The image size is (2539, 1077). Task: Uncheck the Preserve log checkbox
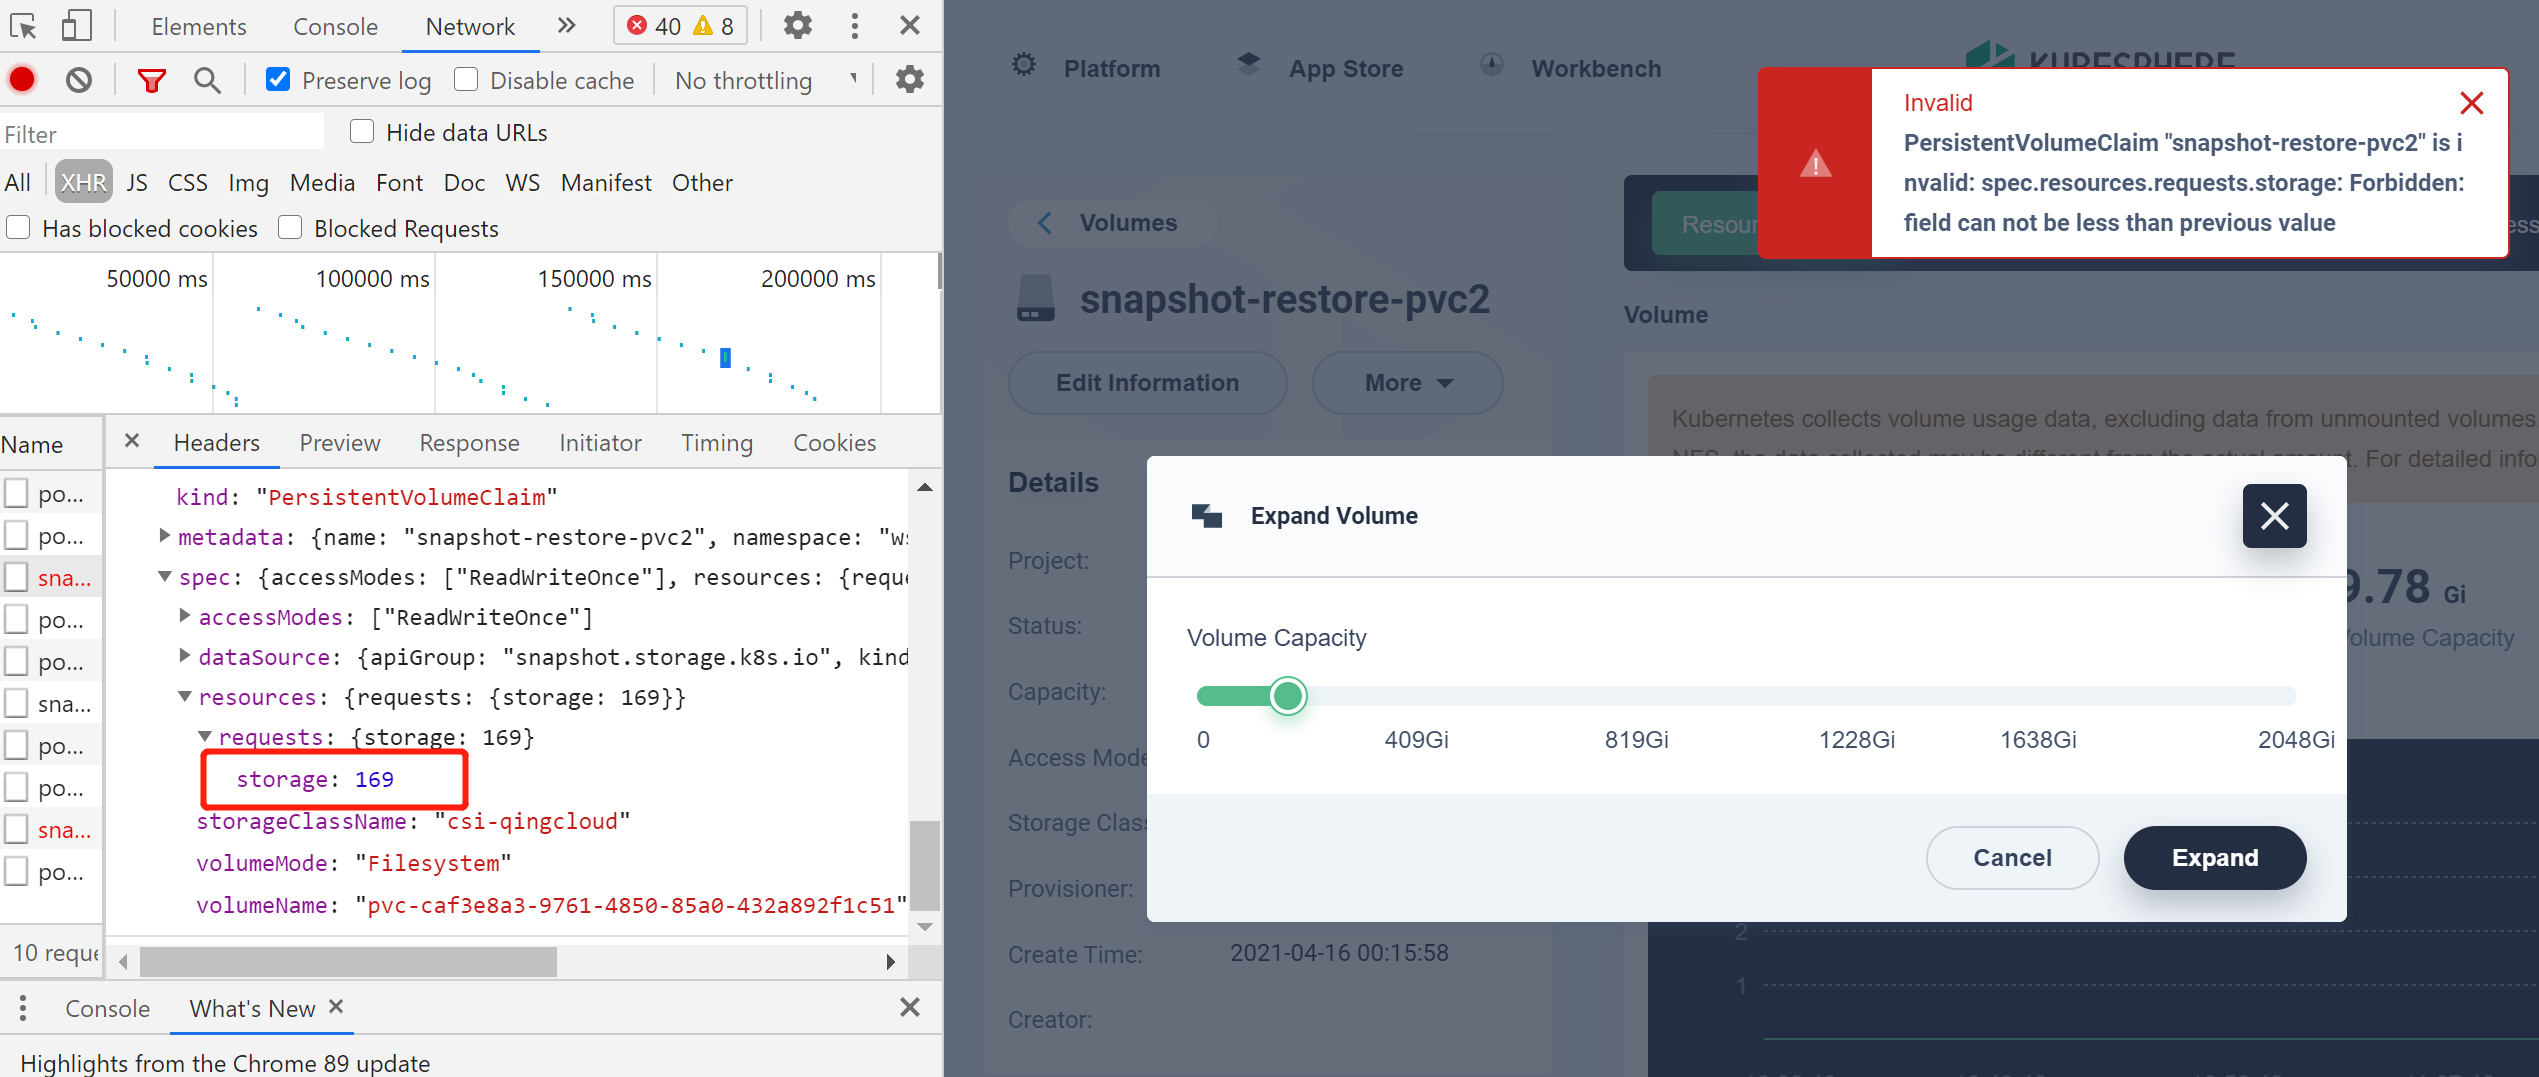point(277,79)
